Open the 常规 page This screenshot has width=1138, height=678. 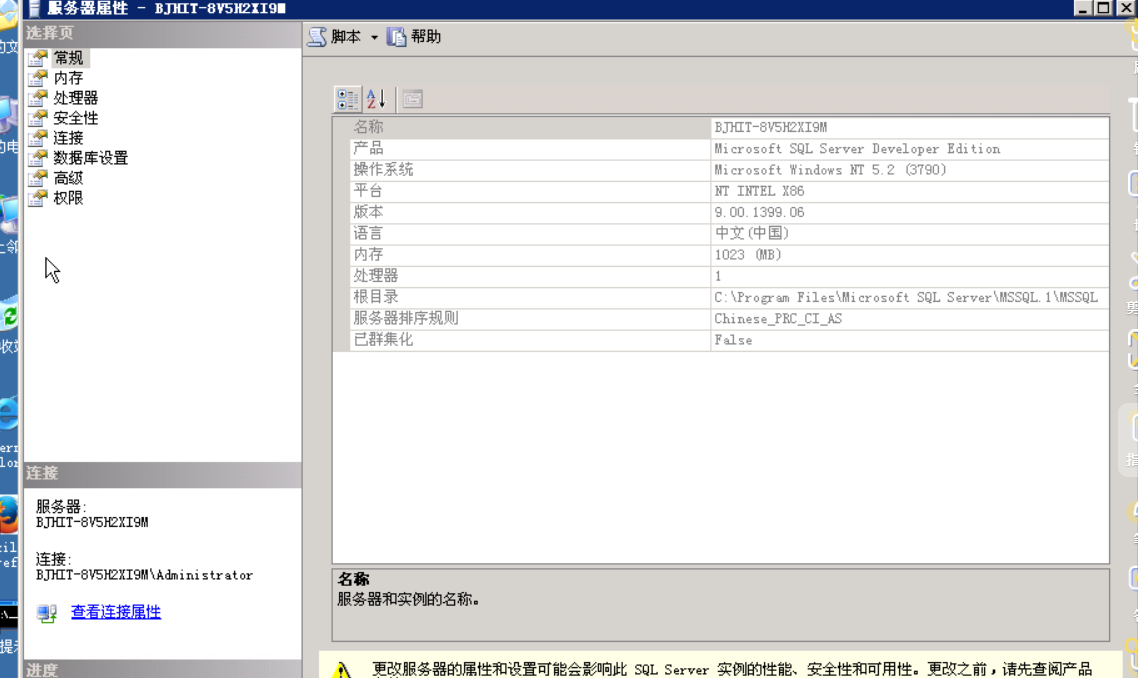click(x=68, y=57)
